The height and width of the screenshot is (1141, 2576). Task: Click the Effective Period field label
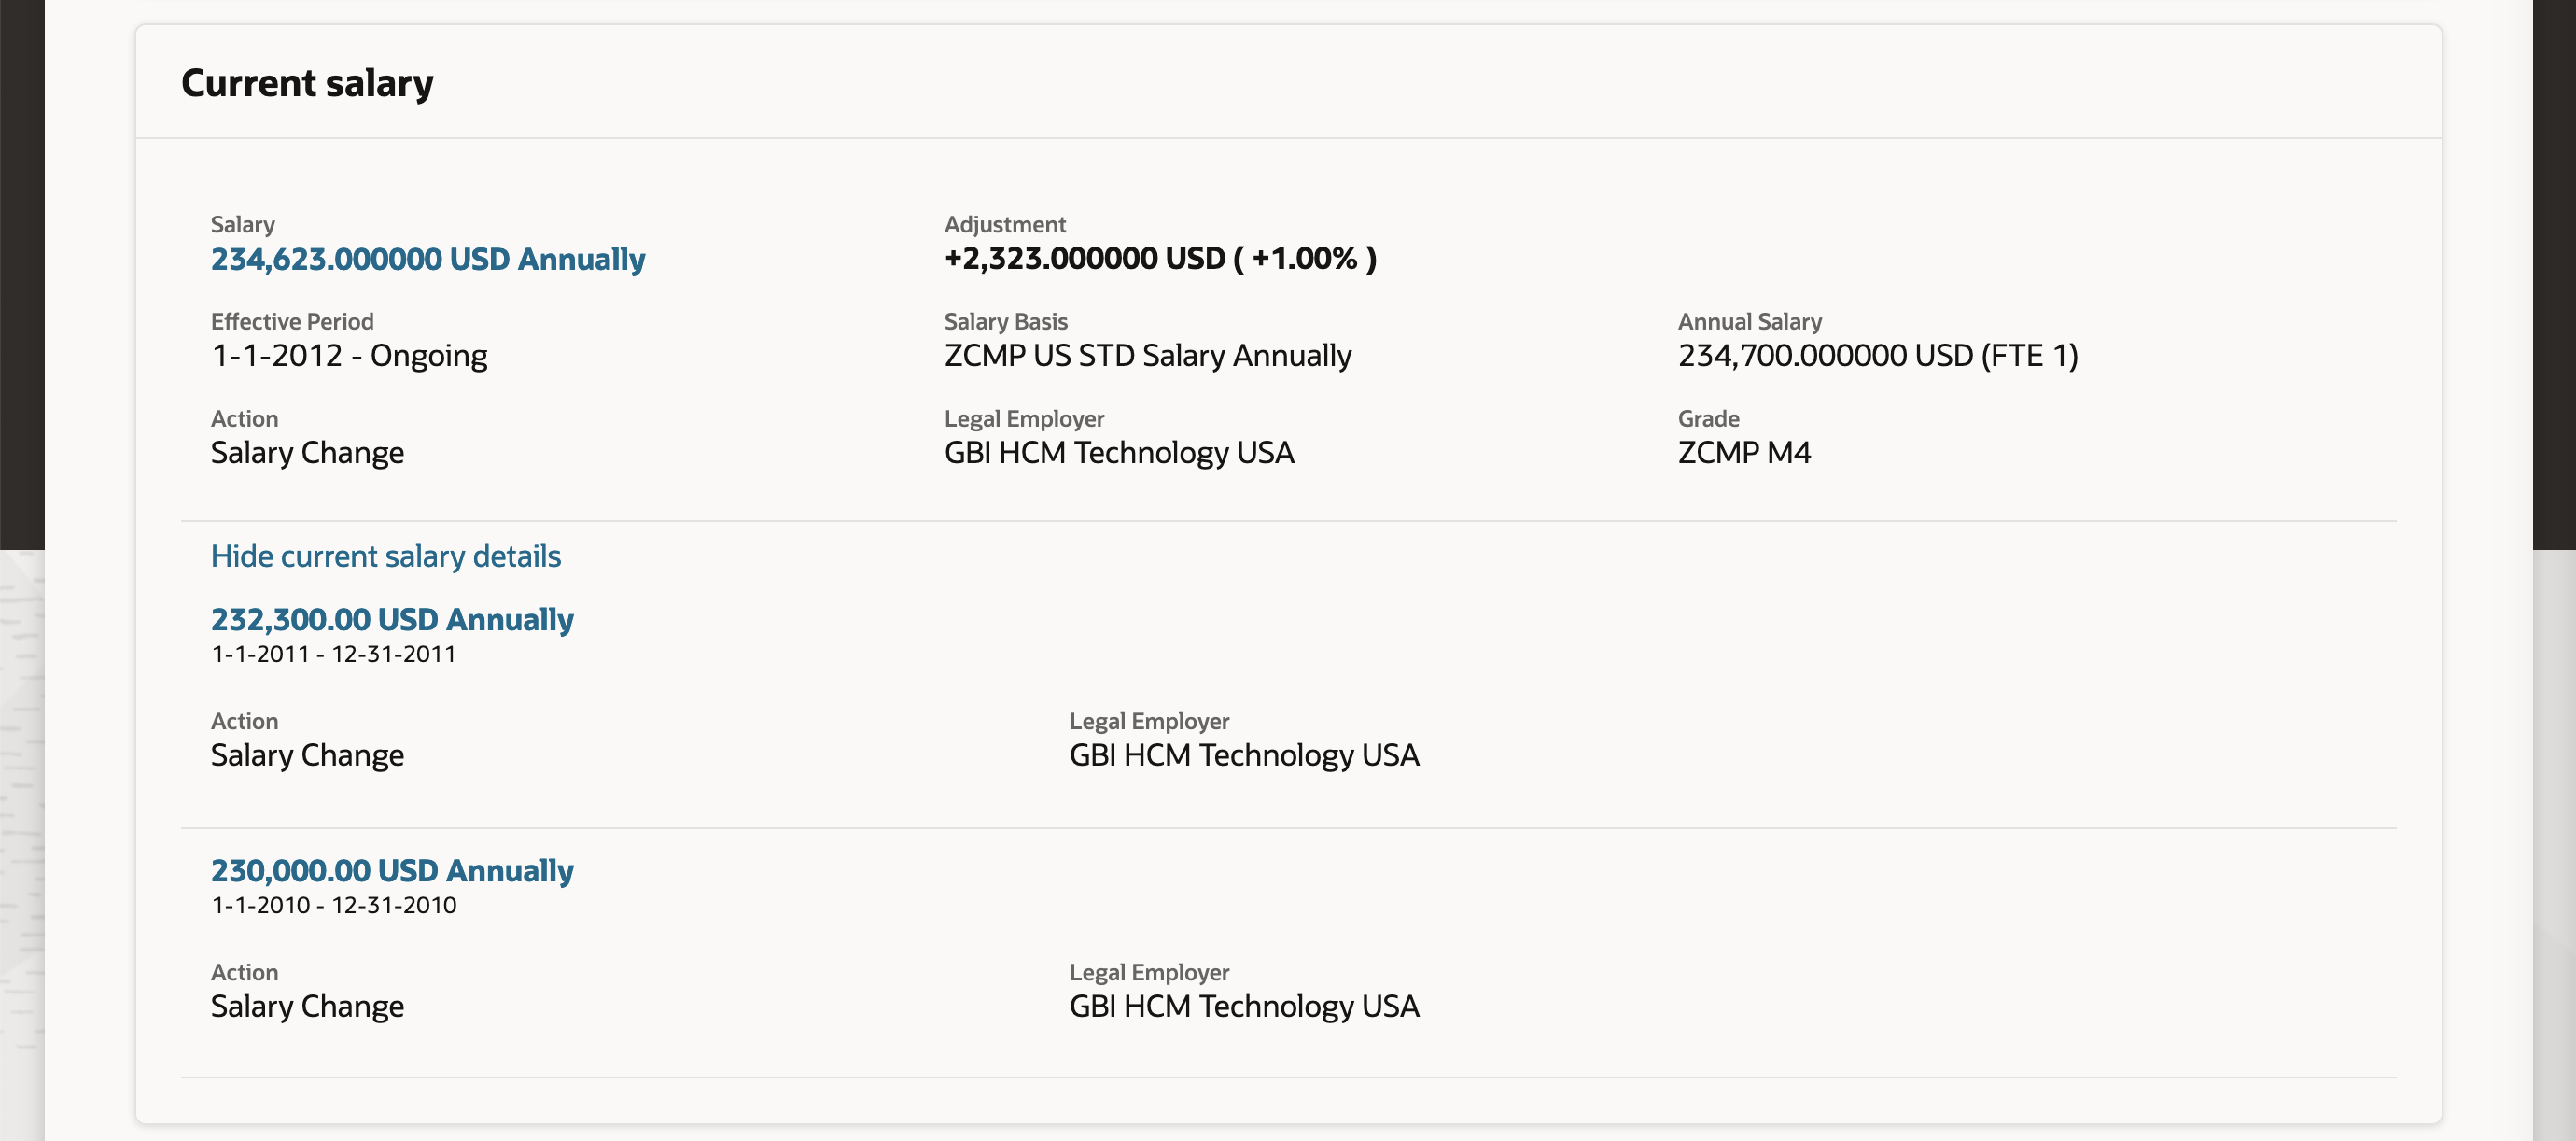[x=291, y=322]
